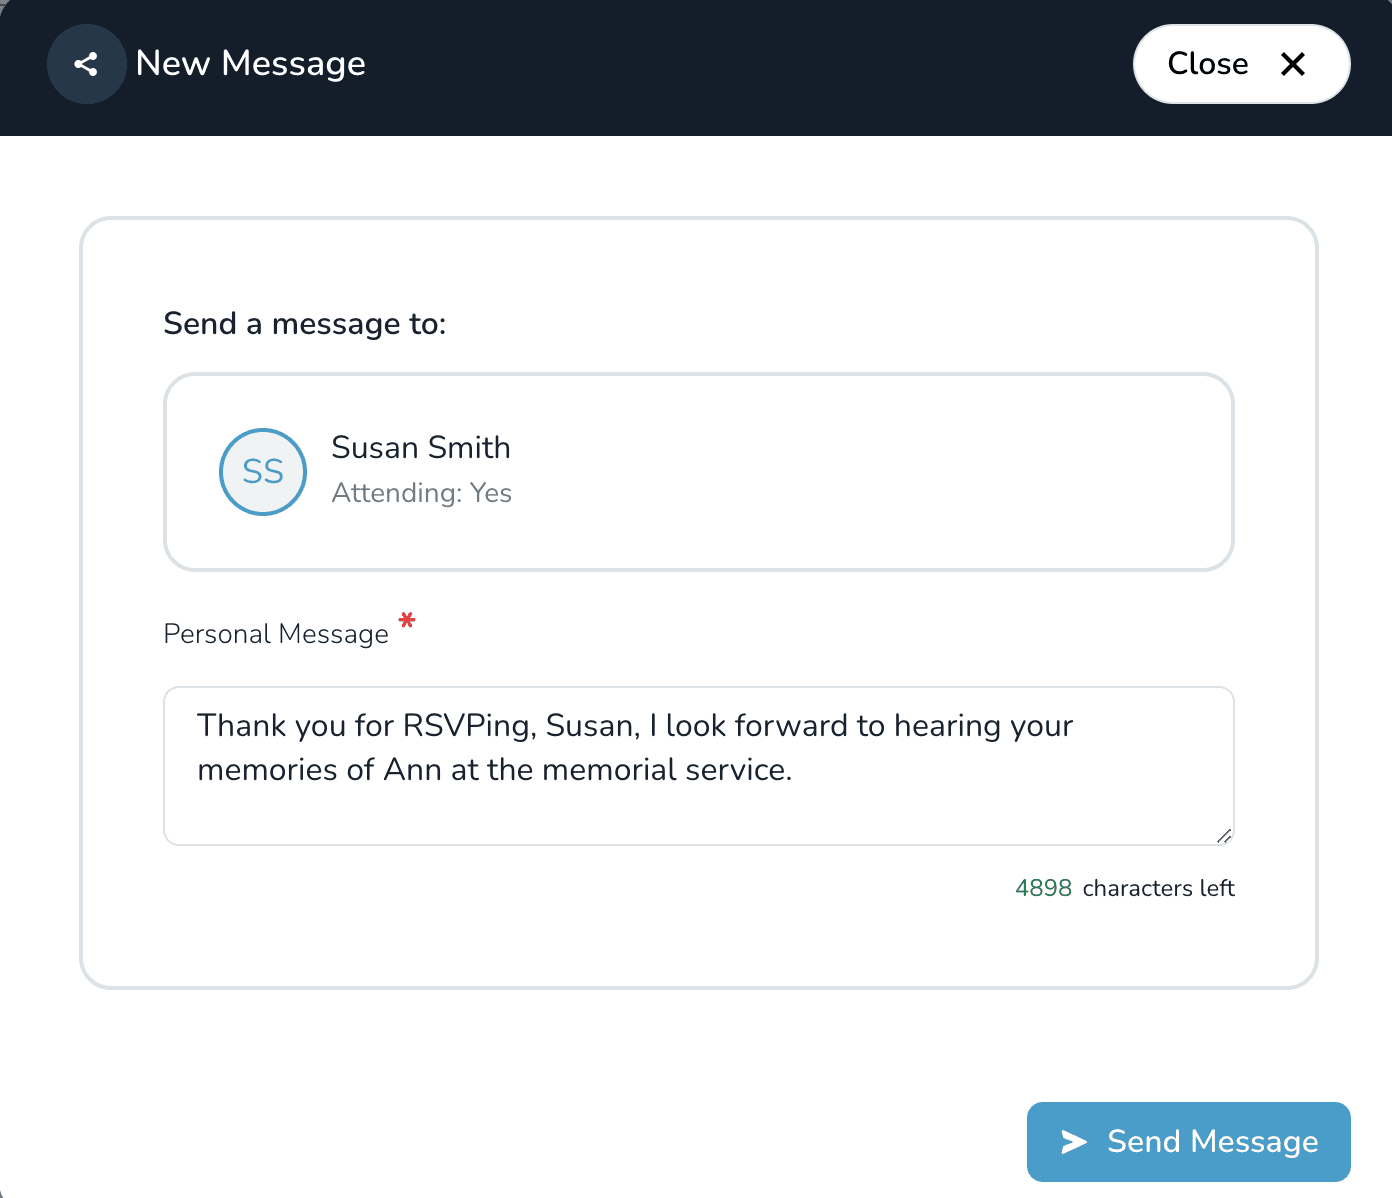The height and width of the screenshot is (1198, 1392).
Task: Click the New Message title text
Action: [x=250, y=63]
